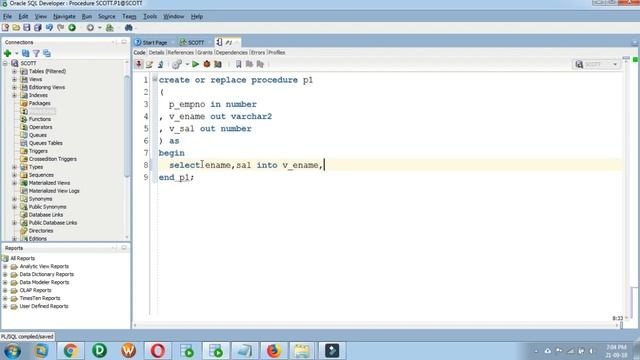The image size is (640, 360).
Task: Open the File menu
Action: [7, 16]
